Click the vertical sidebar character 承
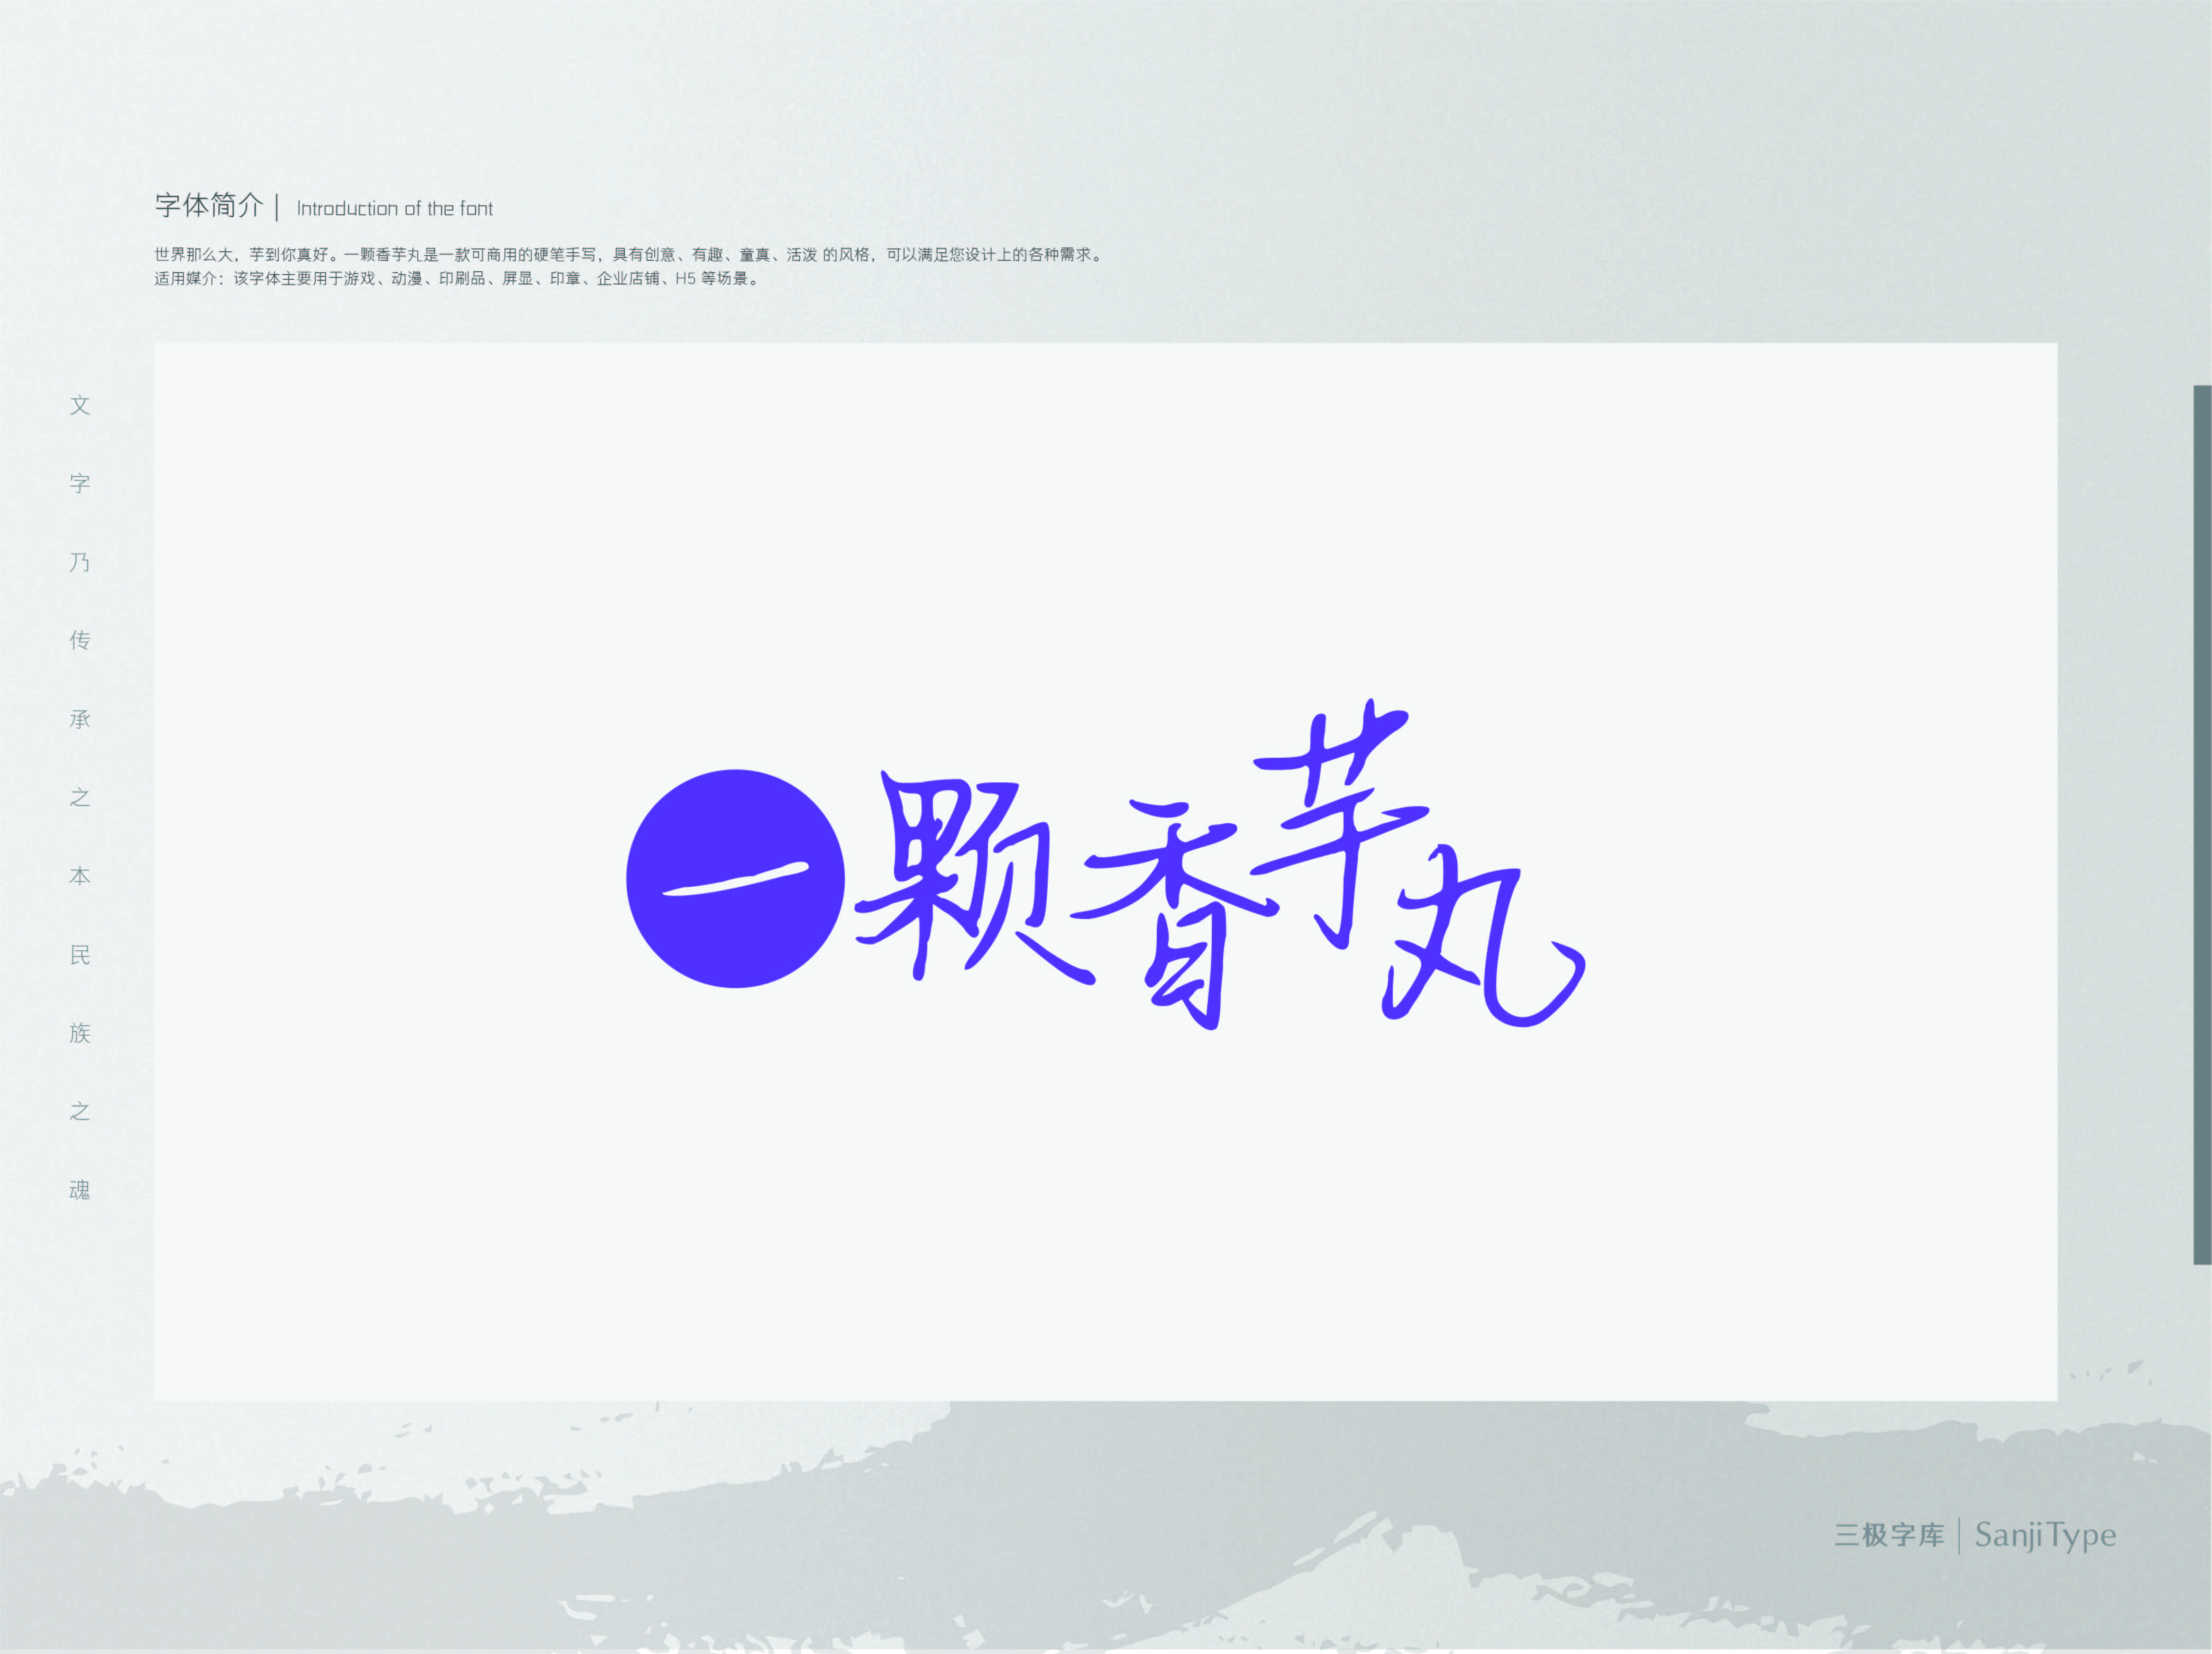This screenshot has width=2212, height=1654. (80, 719)
